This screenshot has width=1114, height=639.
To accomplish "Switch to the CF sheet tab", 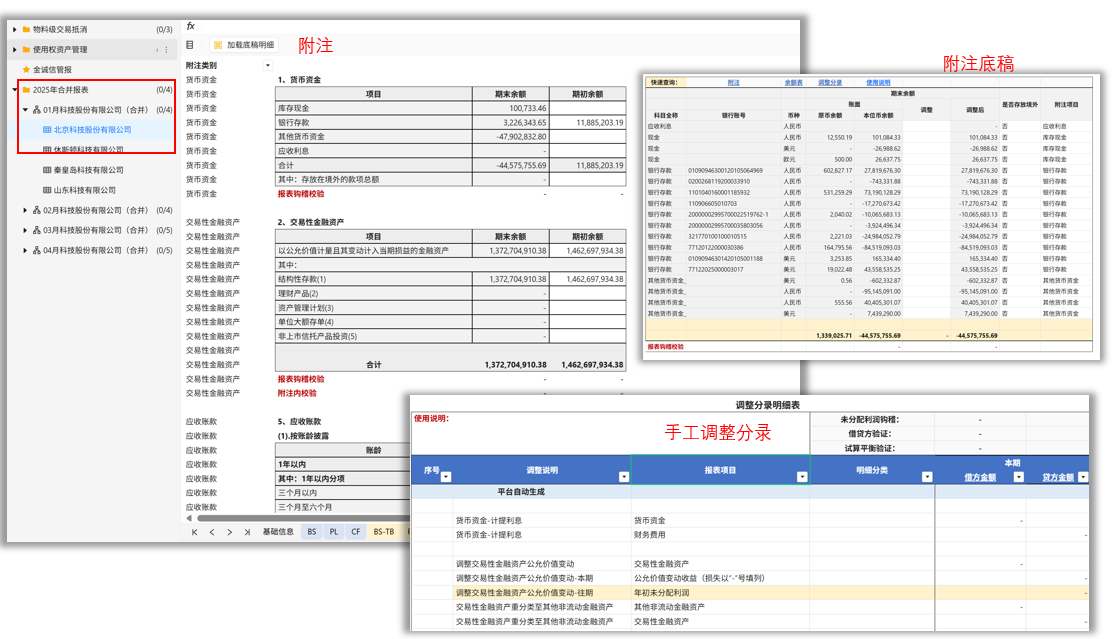I will [356, 532].
